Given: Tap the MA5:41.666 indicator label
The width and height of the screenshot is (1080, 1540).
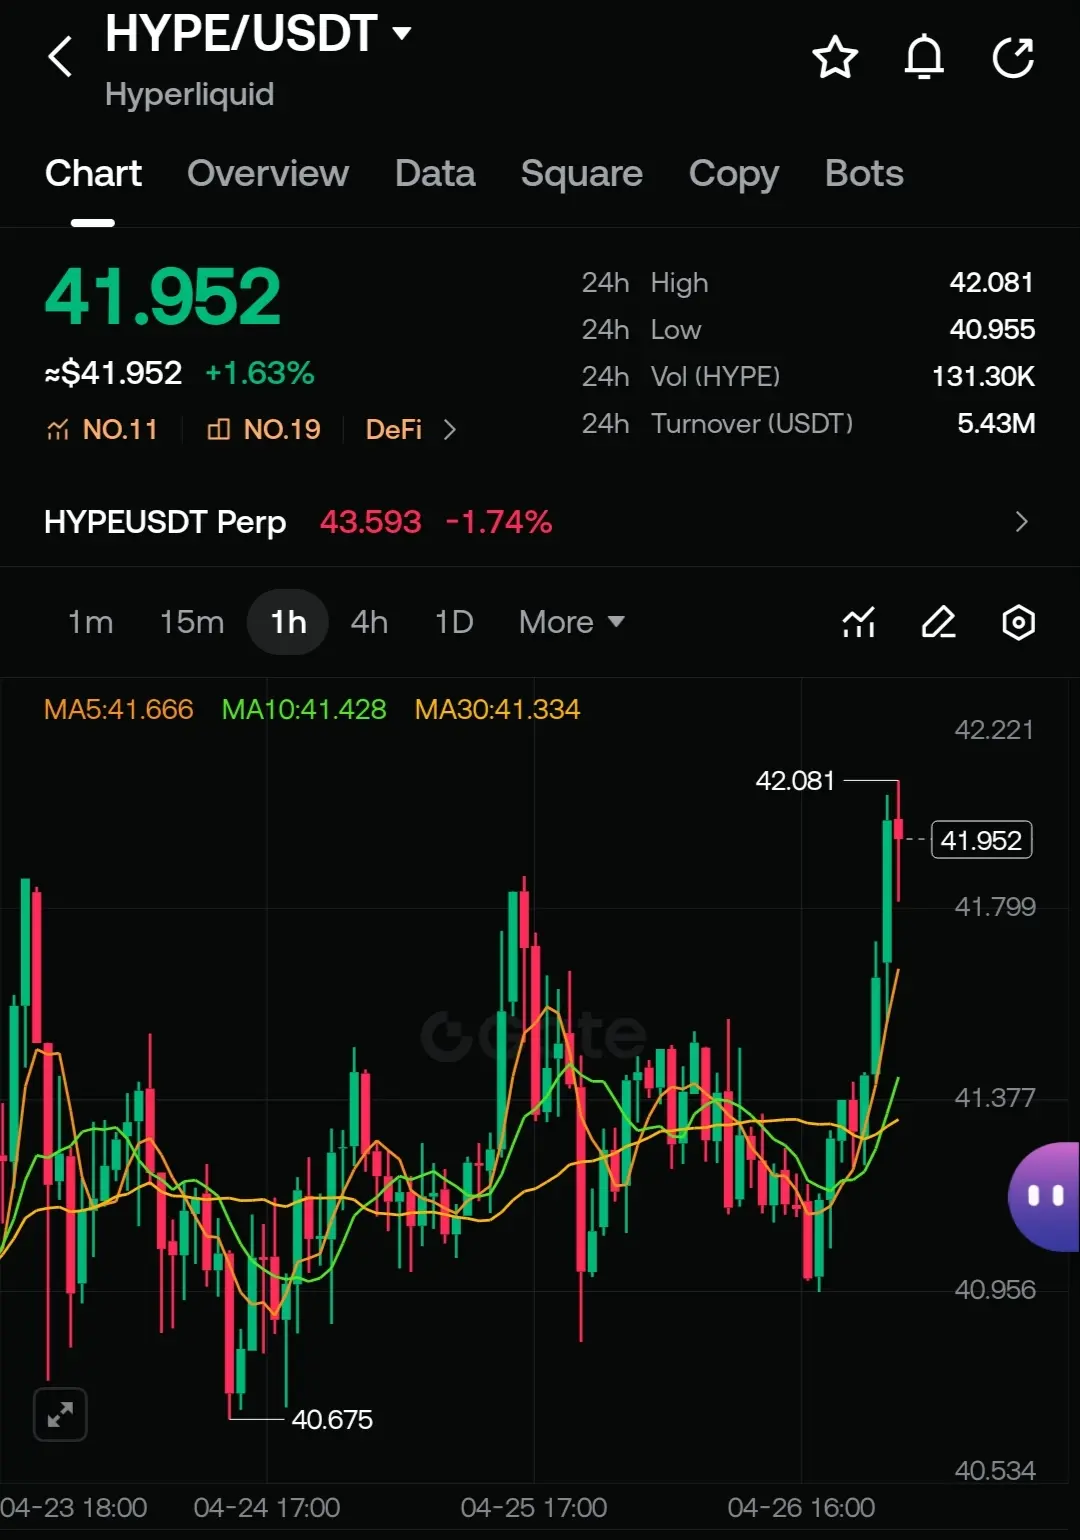Looking at the screenshot, I should click(119, 709).
